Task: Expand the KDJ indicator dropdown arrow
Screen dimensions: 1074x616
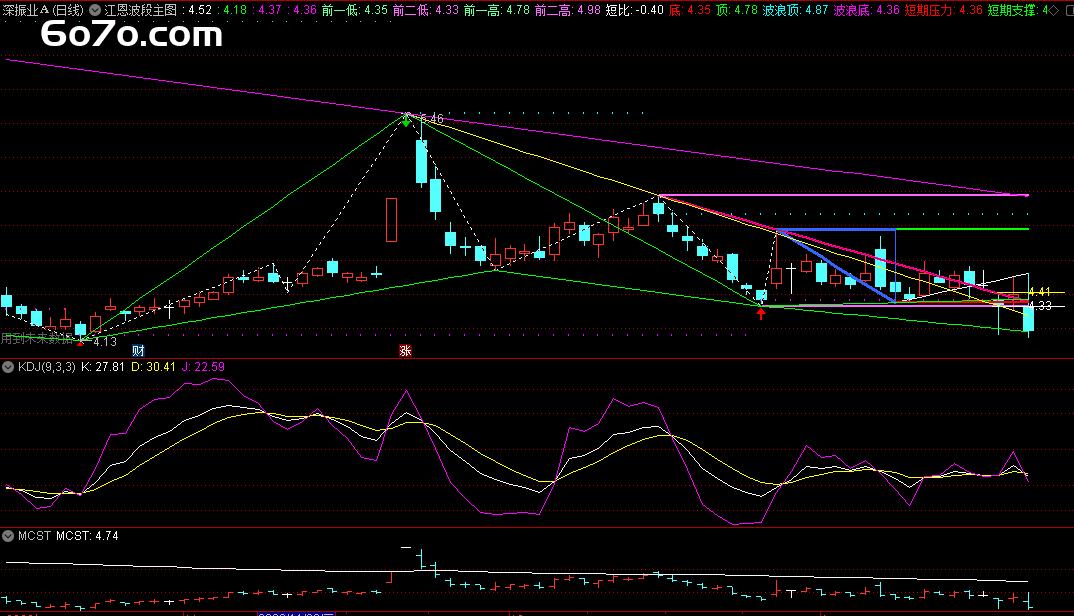Action: pyautogui.click(x=8, y=367)
